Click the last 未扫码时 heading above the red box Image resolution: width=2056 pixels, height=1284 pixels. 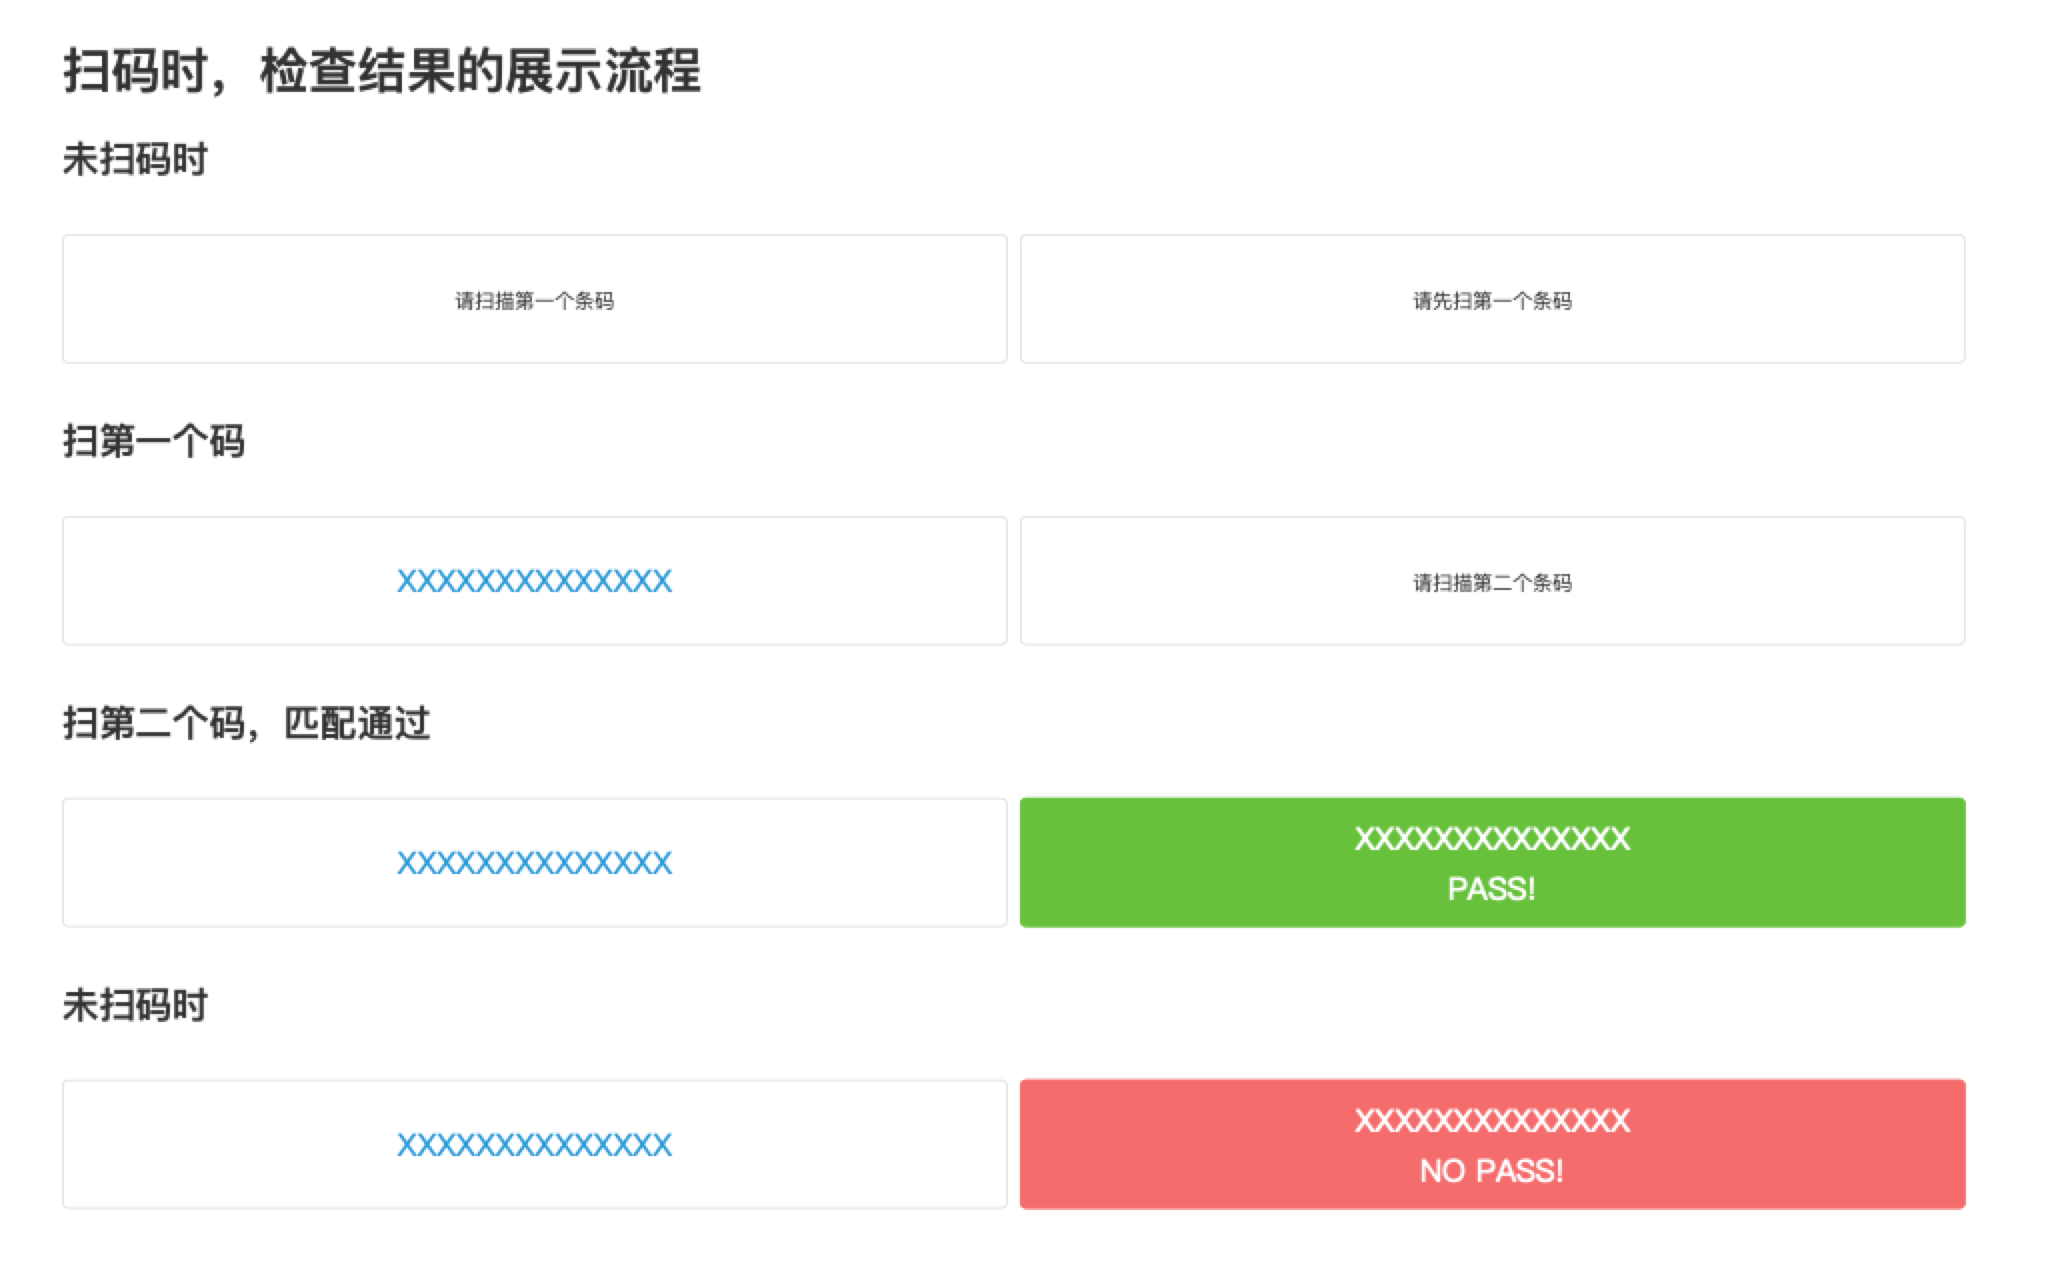click(135, 1005)
